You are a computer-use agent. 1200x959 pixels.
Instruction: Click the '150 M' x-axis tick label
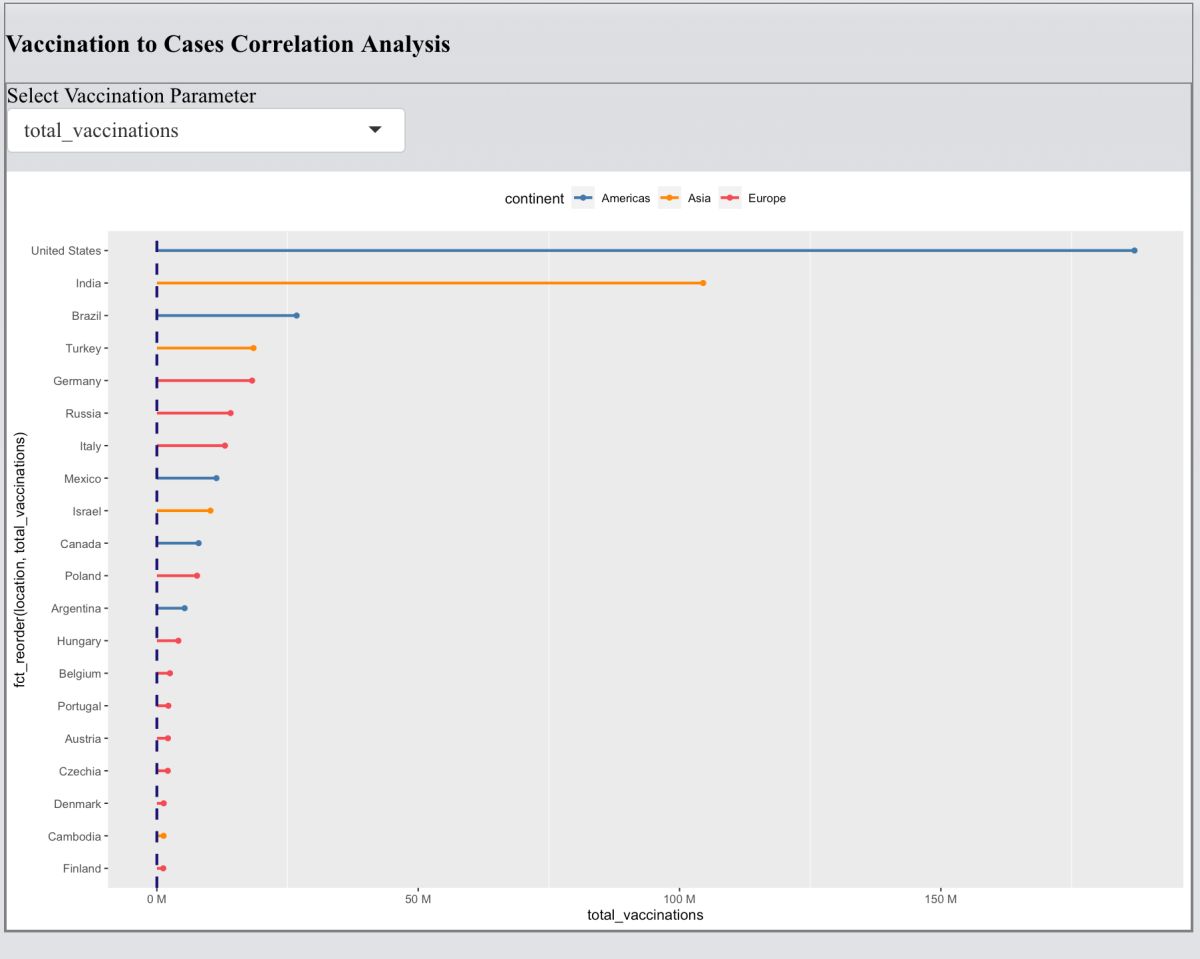tap(941, 900)
